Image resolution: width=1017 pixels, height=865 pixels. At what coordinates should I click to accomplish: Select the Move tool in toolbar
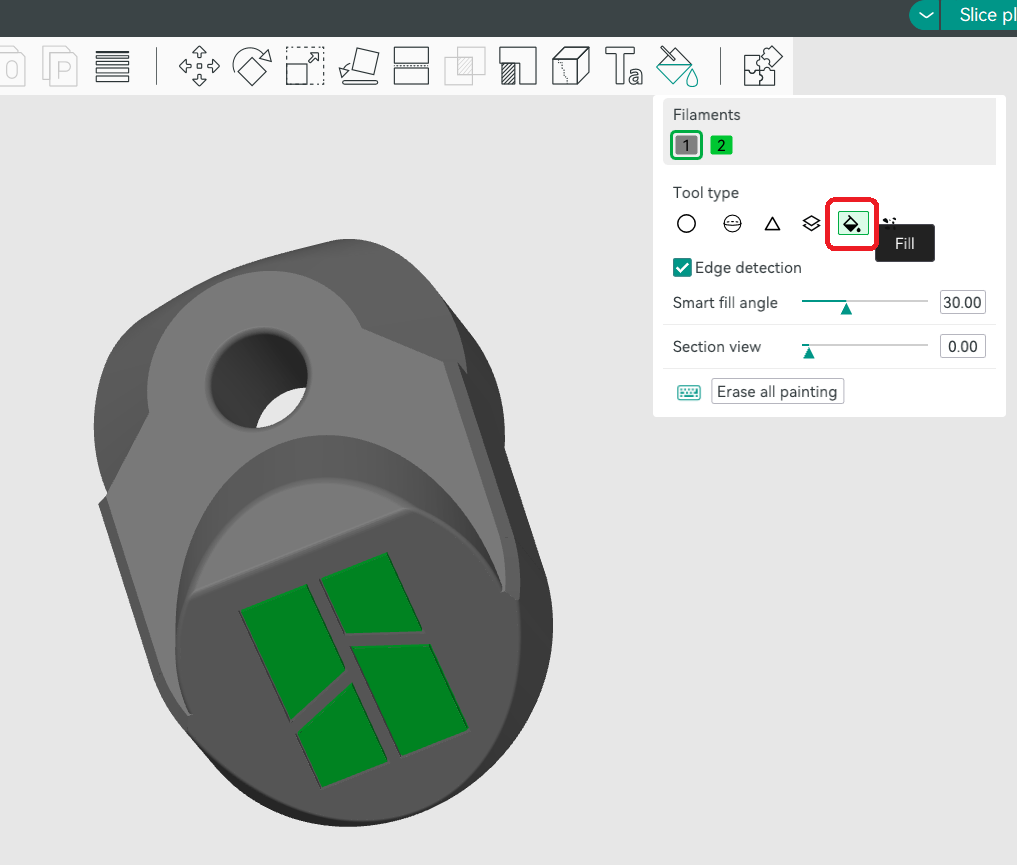199,66
